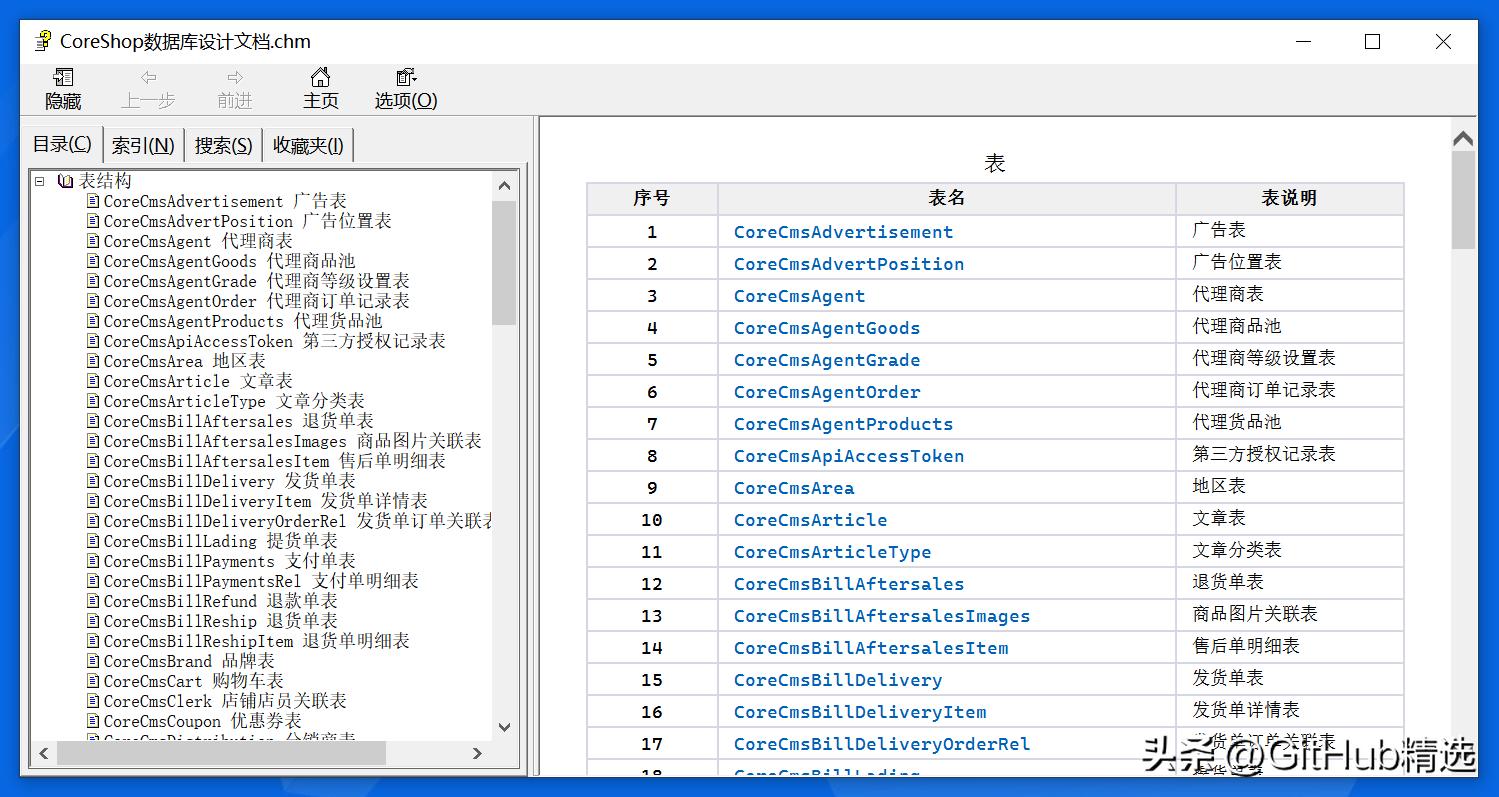Viewport: 1499px width, 797px height.
Task: Click the page icon beside CoreCmsAdvertisement 广告表
Action: (x=94, y=201)
